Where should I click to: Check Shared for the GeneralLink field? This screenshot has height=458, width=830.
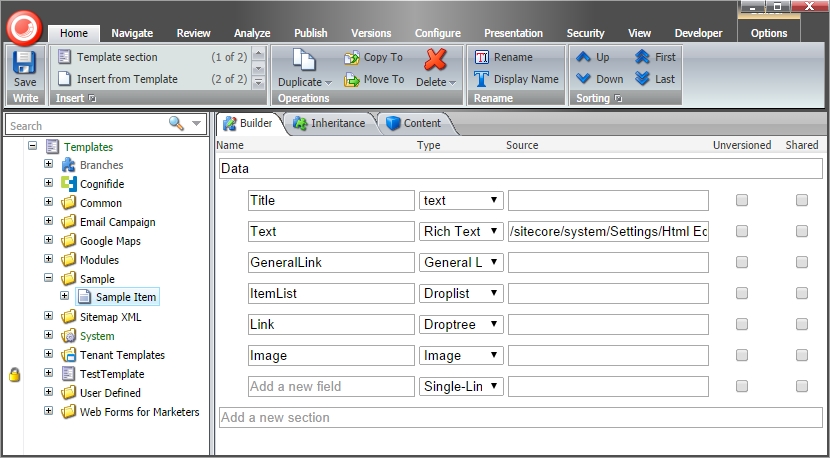(x=802, y=262)
